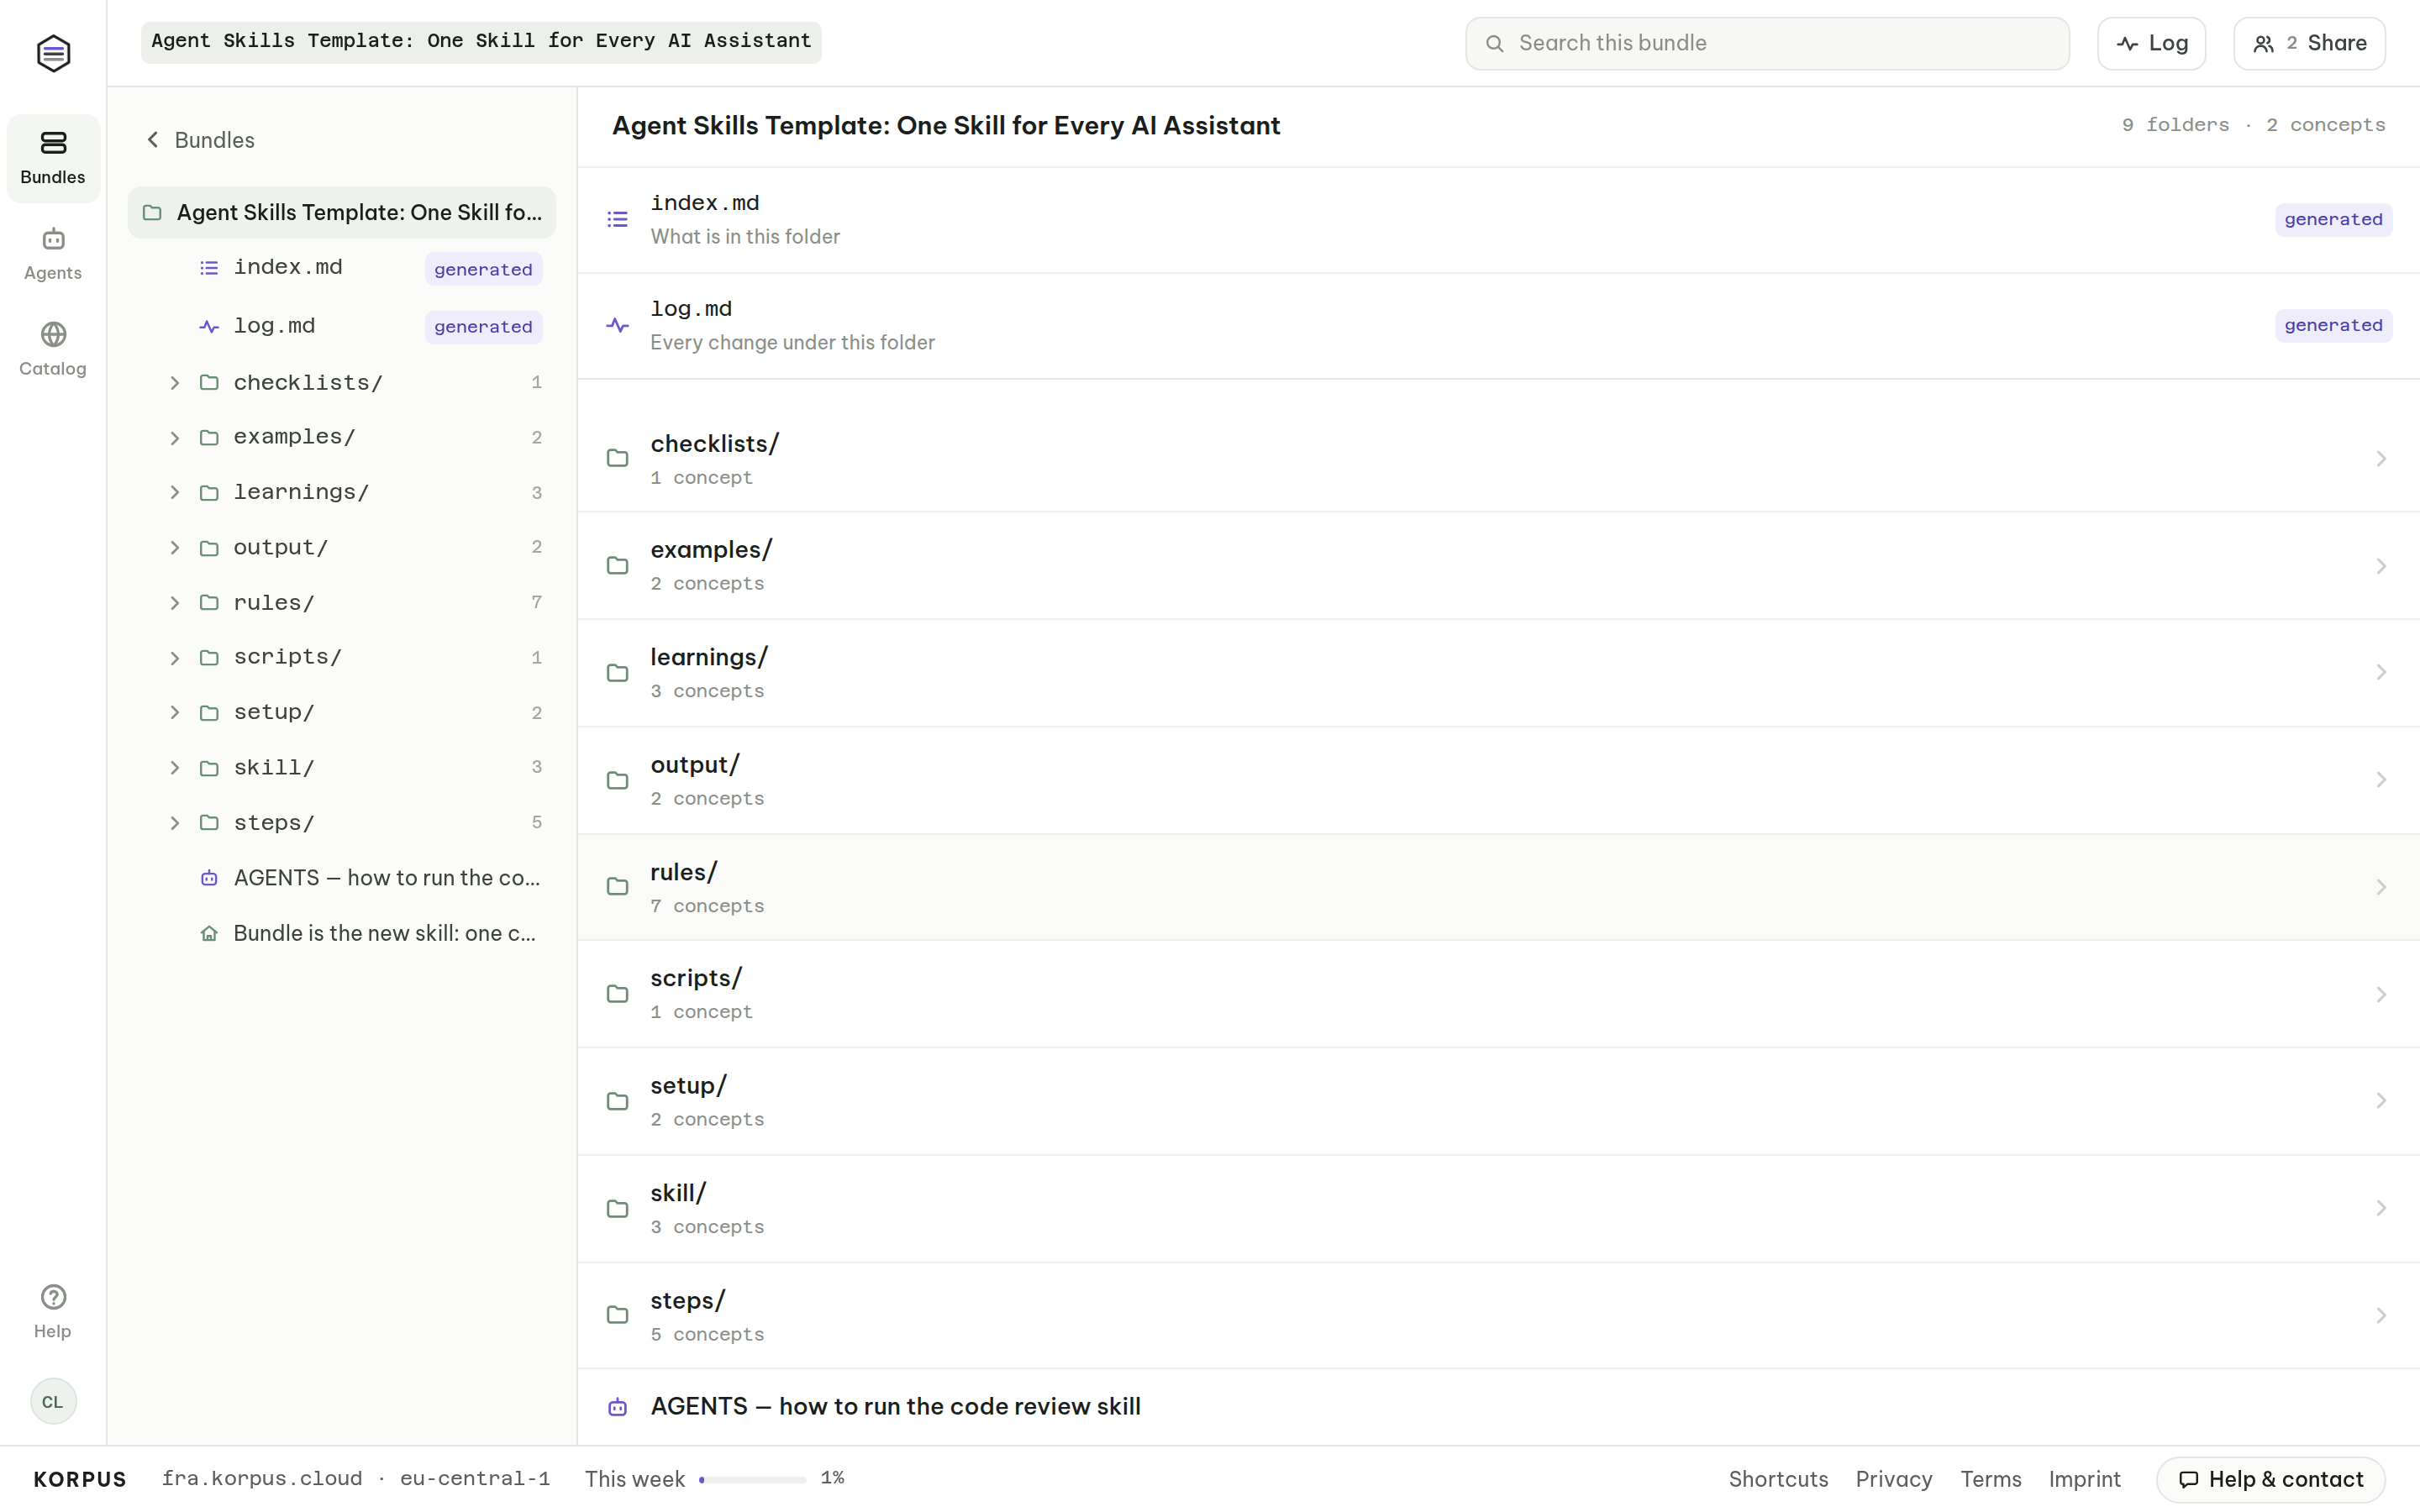2420x1512 pixels.
Task: Click the pulse icon beside log.md in main panel
Action: [x=618, y=325]
